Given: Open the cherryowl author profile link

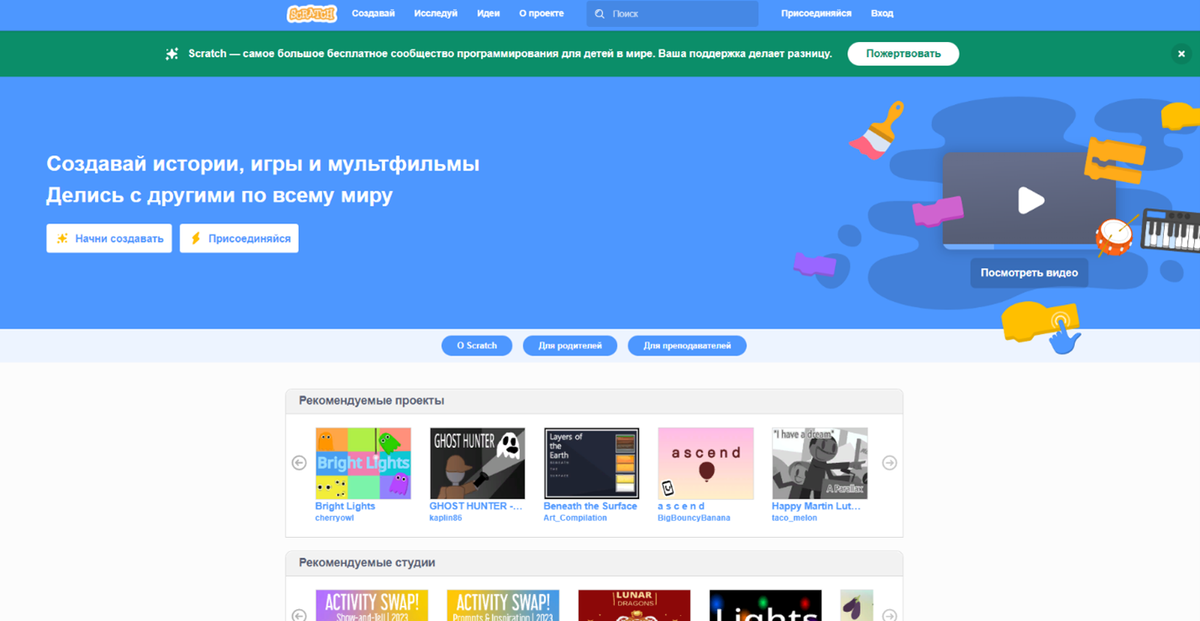Looking at the screenshot, I should tap(334, 518).
